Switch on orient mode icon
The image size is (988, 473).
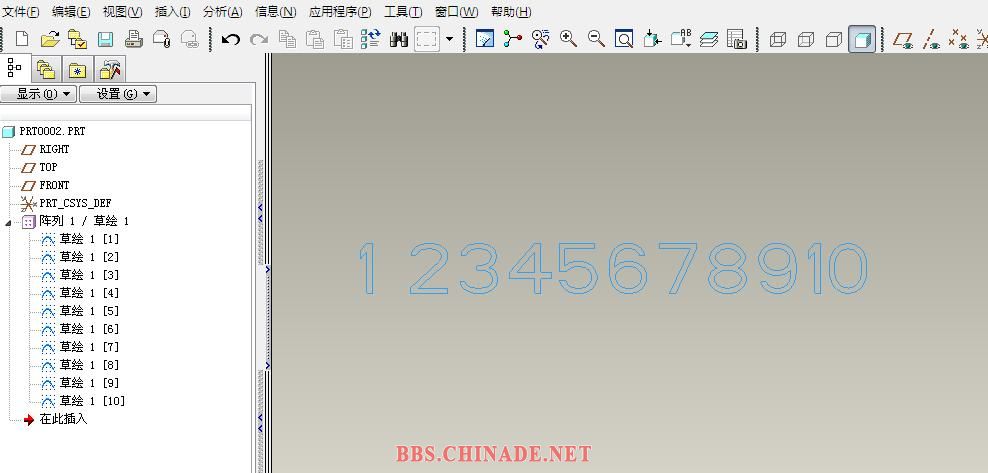click(541, 40)
